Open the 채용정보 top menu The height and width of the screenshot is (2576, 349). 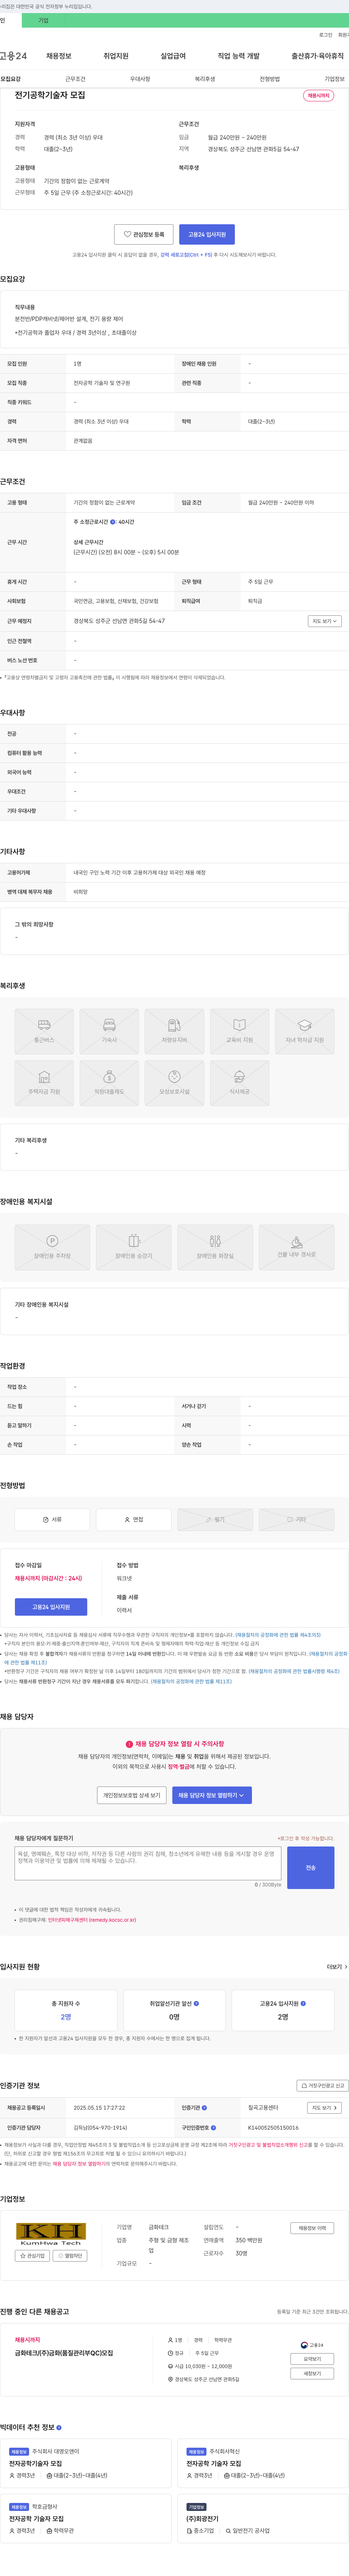(x=59, y=56)
